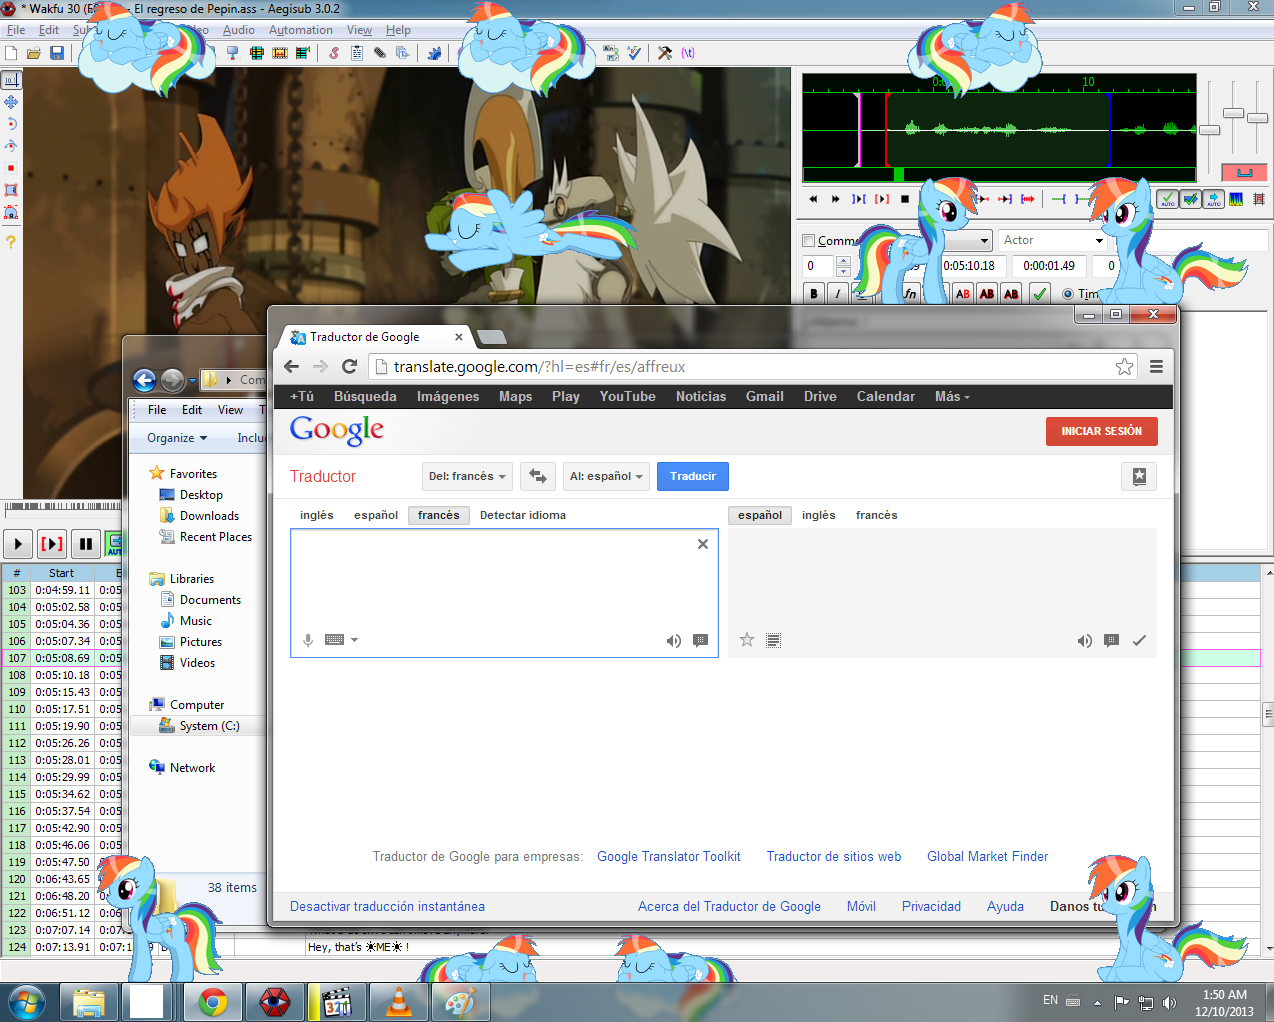Swap languages with the arrows button
This screenshot has height=1022, width=1274.
point(538,476)
